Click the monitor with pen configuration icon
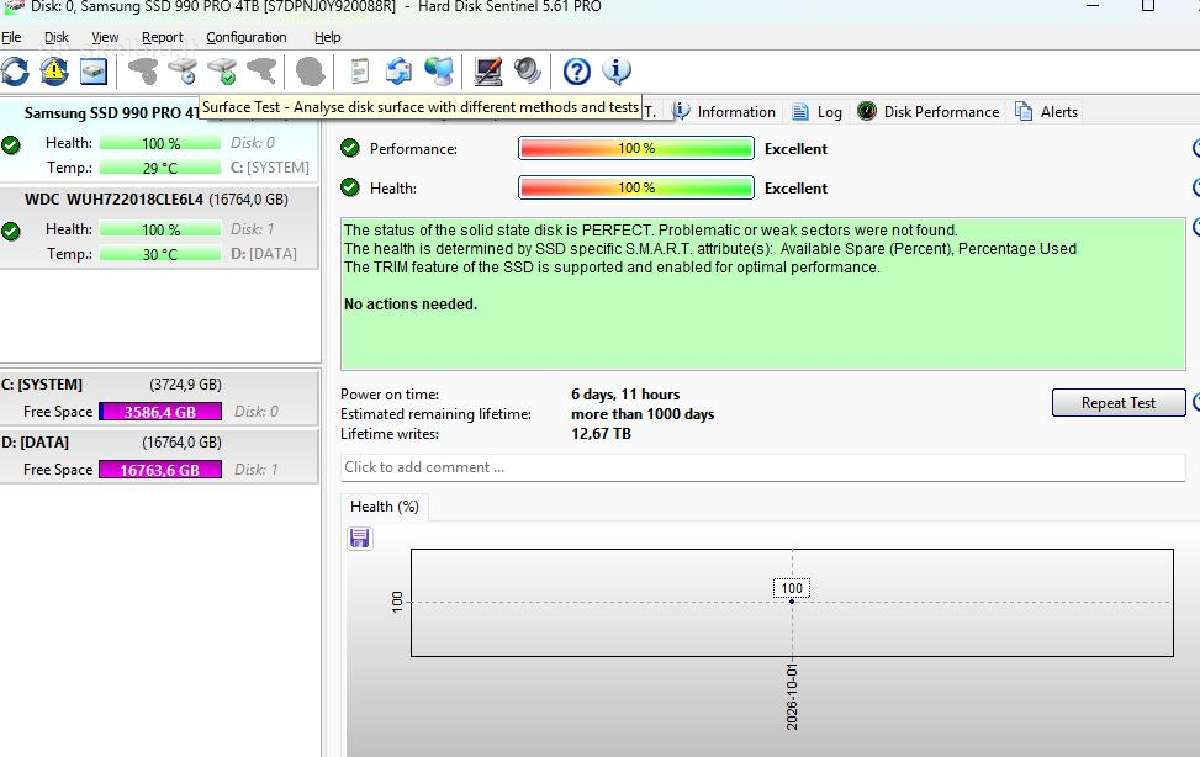 pyautogui.click(x=488, y=71)
